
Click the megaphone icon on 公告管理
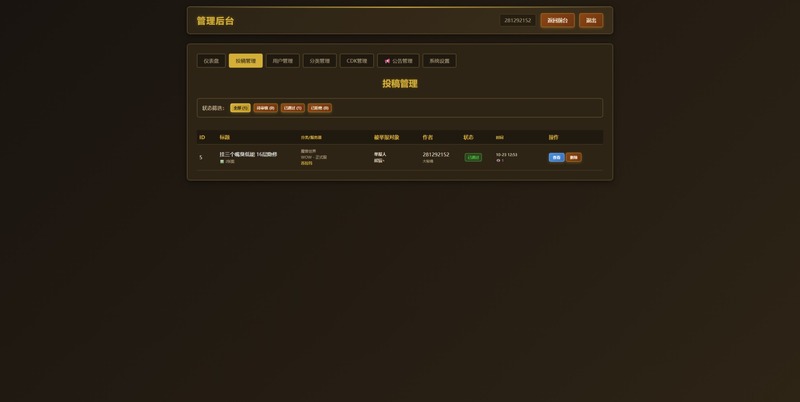coord(387,61)
